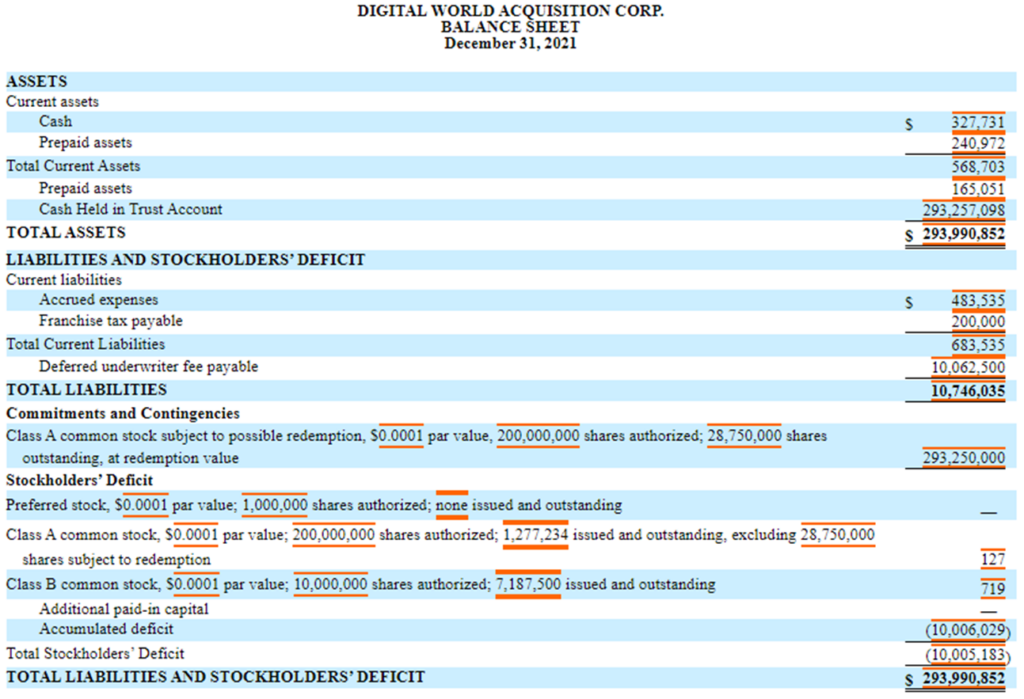Image resolution: width=1024 pixels, height=699 pixels.
Task: Click the BALANCE SHEET subtitle
Action: [x=510, y=27]
